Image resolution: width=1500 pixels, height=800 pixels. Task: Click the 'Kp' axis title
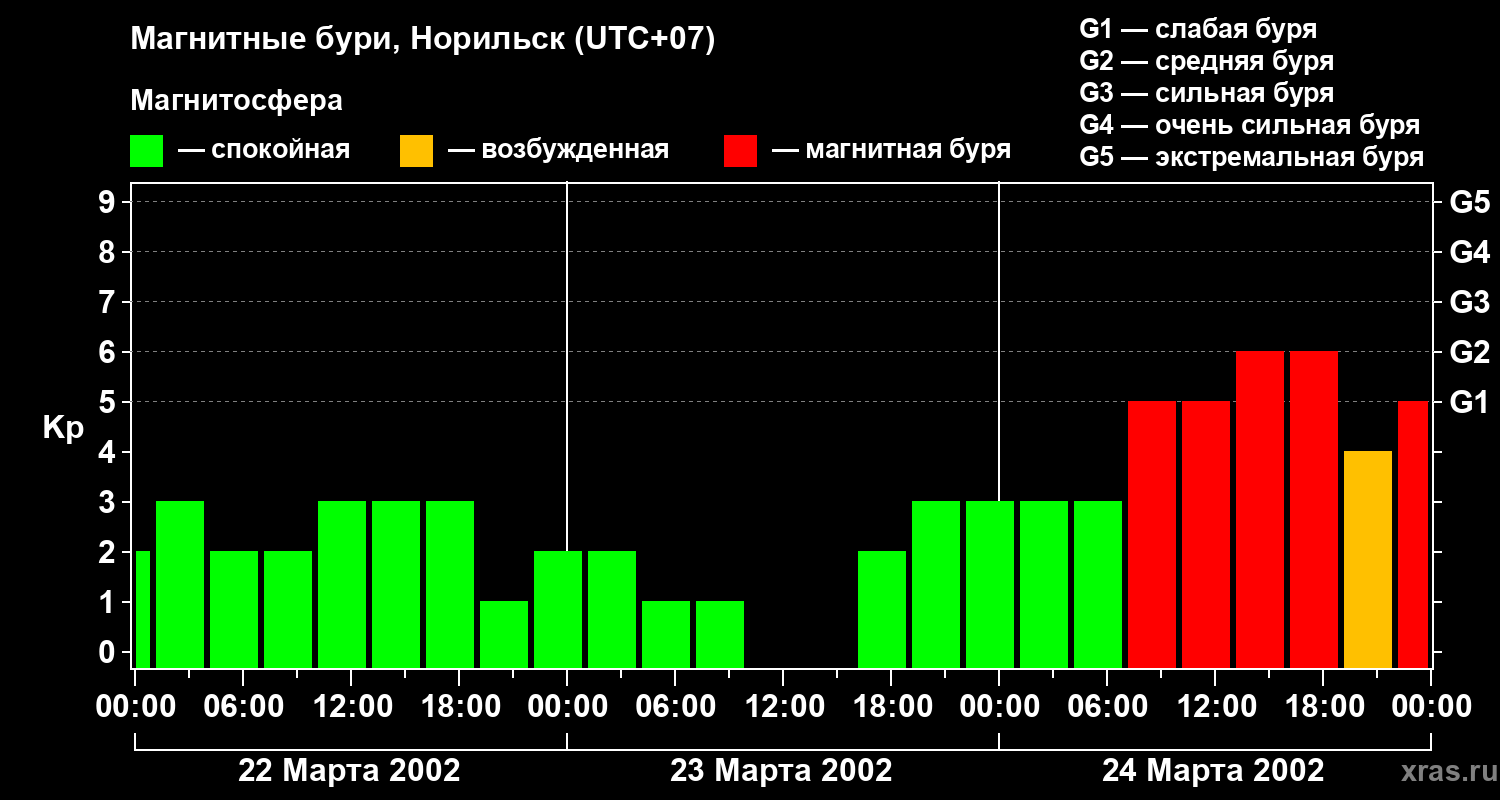click(64, 428)
